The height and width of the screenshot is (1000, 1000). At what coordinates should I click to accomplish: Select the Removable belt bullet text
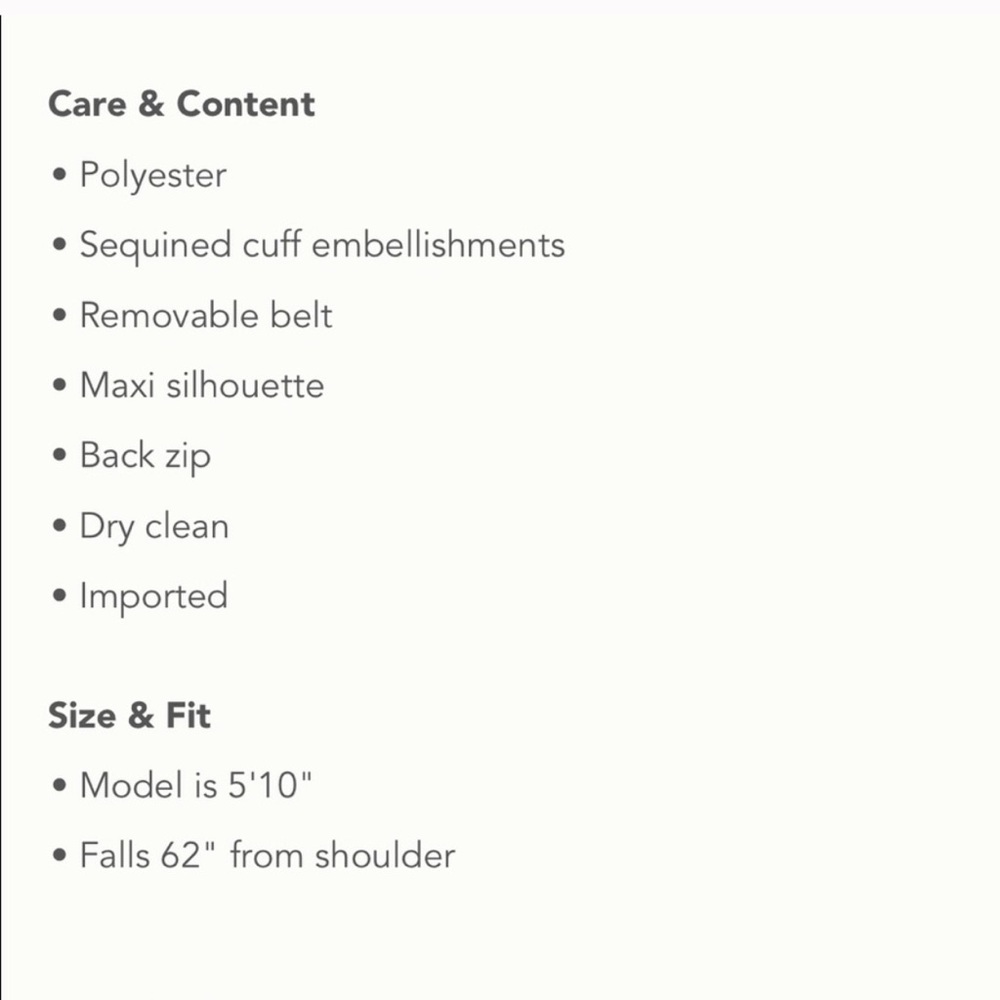tap(206, 315)
